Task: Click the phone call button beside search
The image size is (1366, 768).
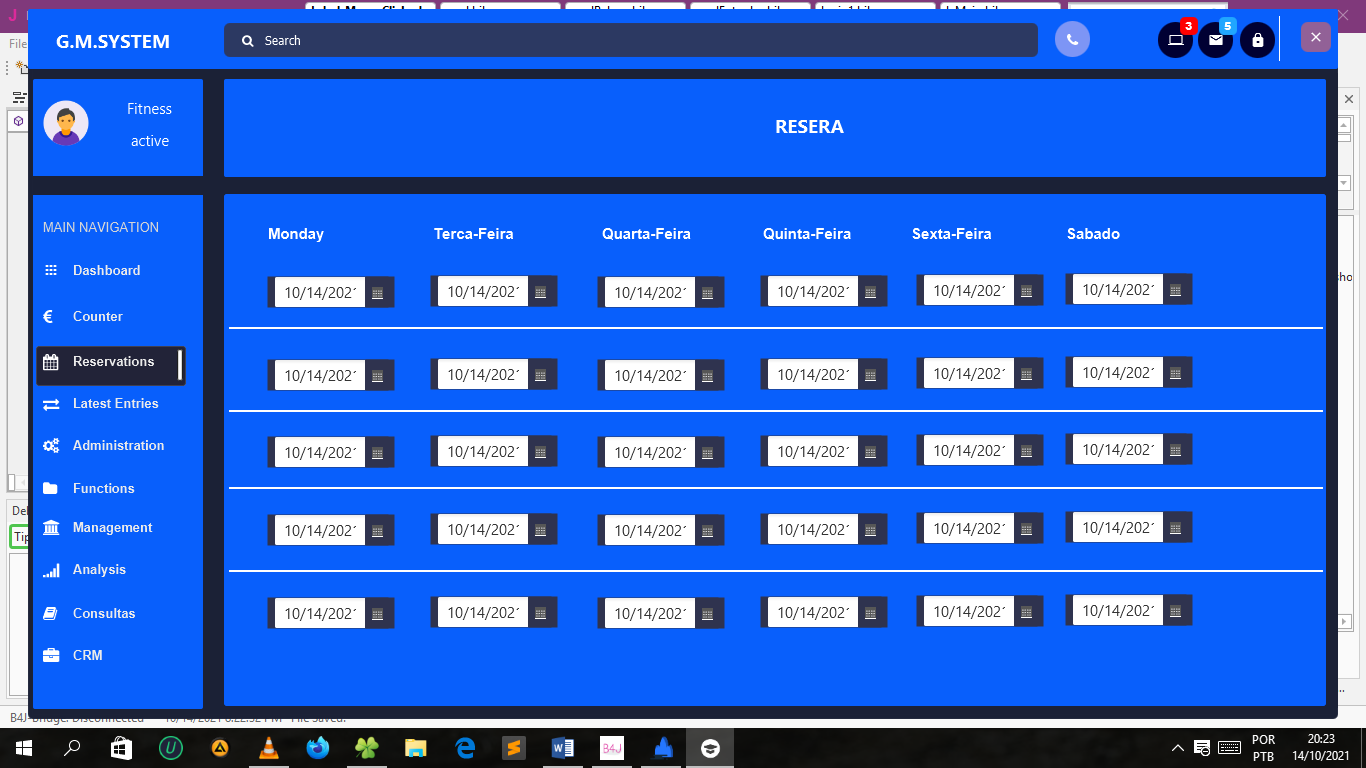Action: point(1072,40)
